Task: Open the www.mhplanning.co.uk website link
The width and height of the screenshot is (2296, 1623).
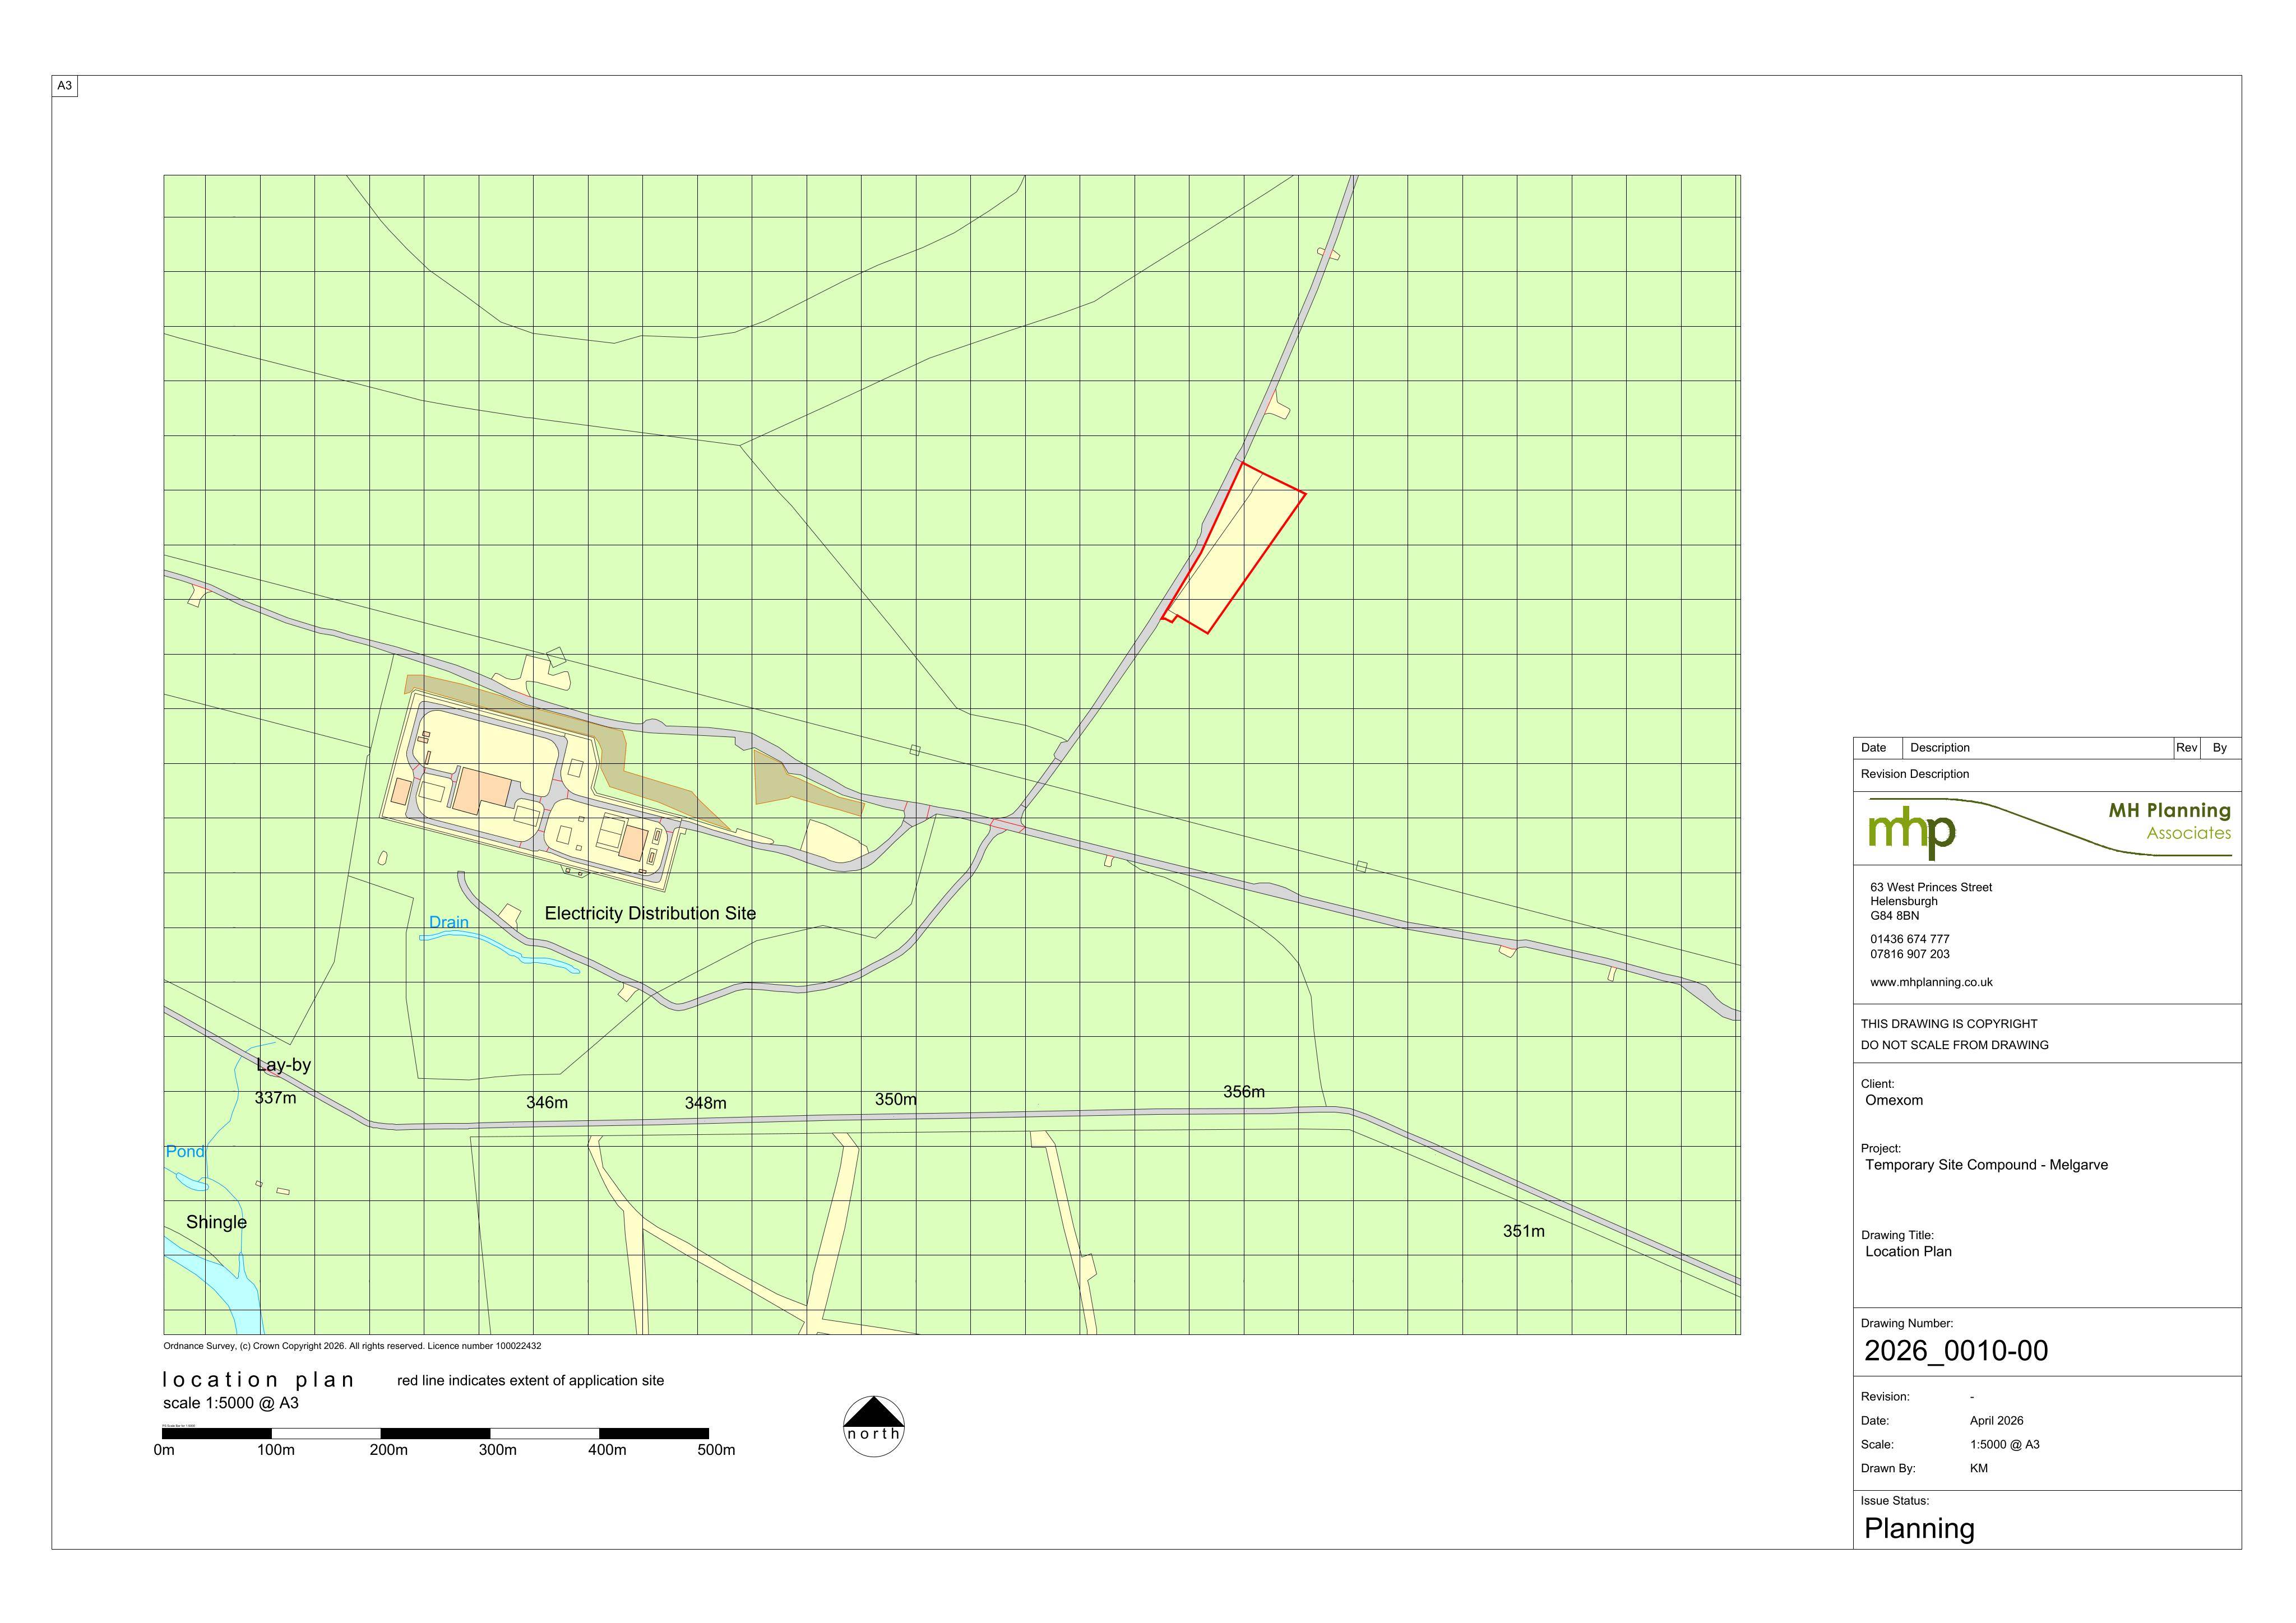Action: click(1931, 982)
